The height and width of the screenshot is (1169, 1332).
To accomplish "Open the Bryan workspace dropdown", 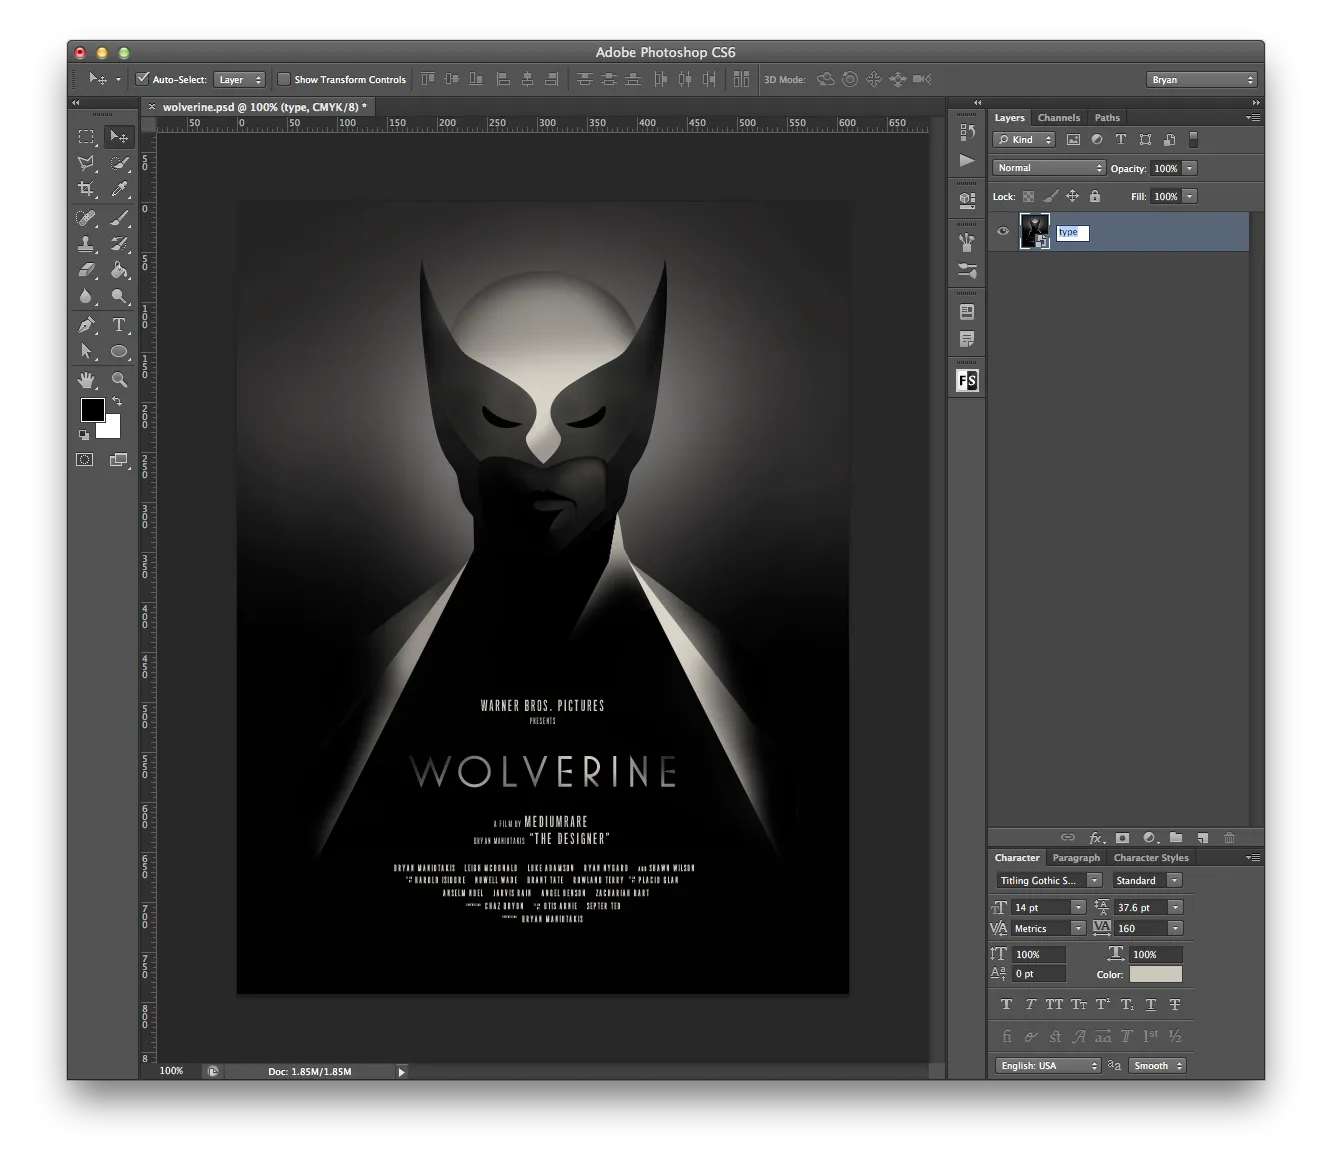I will (1201, 80).
